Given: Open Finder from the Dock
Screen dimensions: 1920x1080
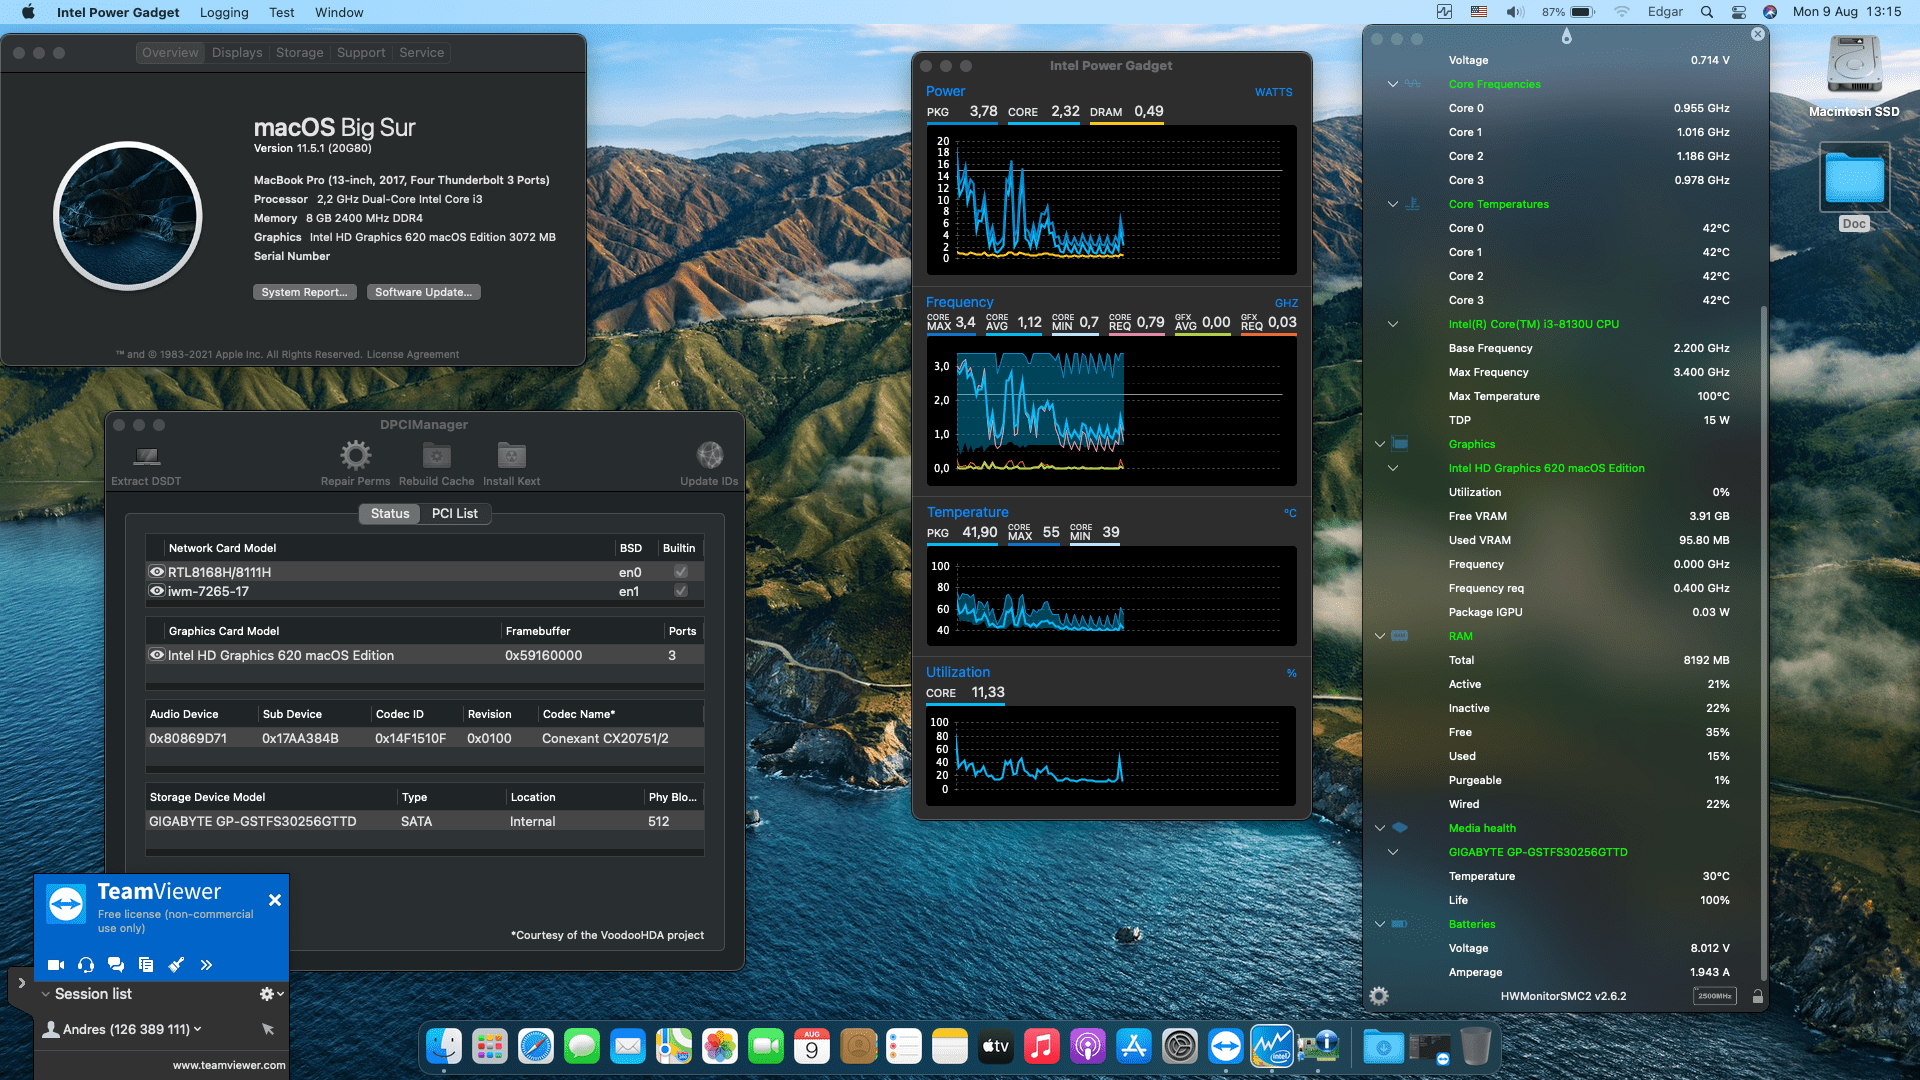Looking at the screenshot, I should (444, 1047).
